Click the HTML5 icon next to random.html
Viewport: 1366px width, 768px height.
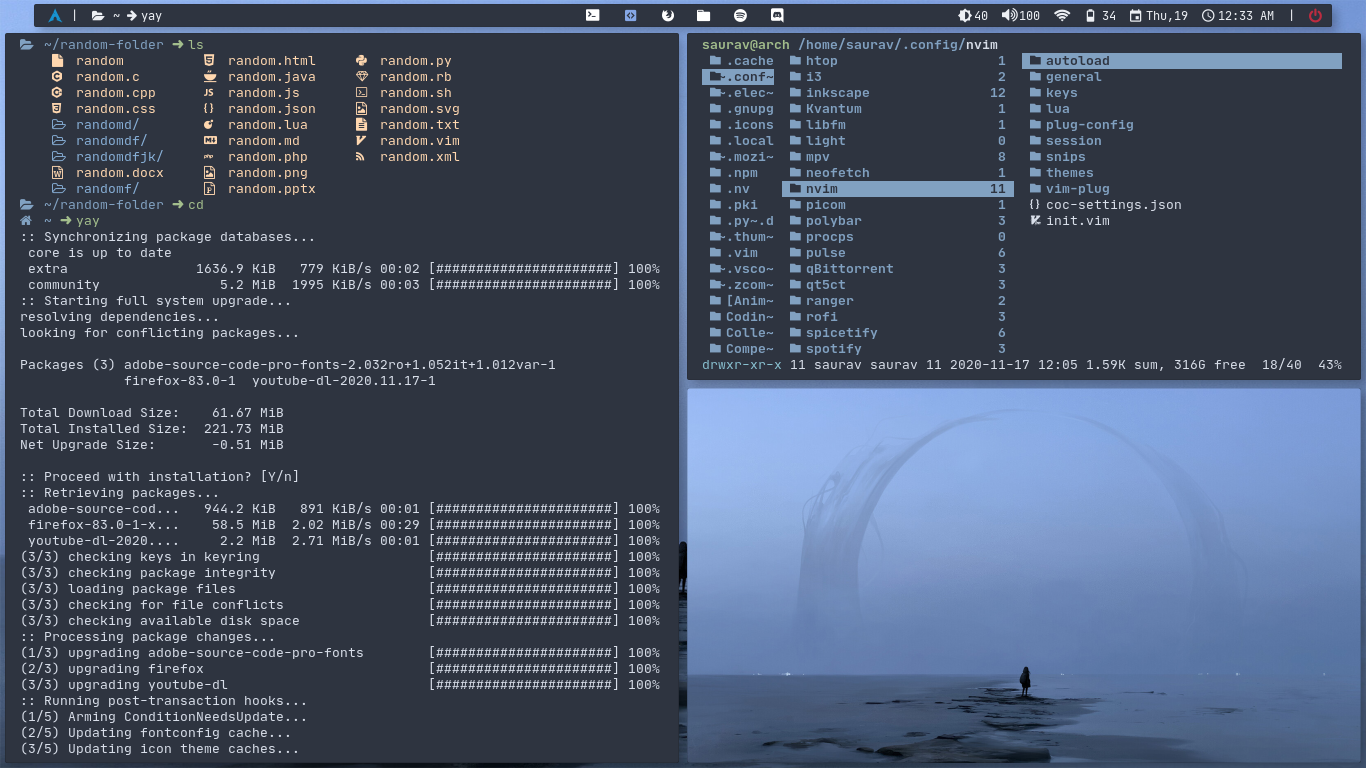point(209,61)
